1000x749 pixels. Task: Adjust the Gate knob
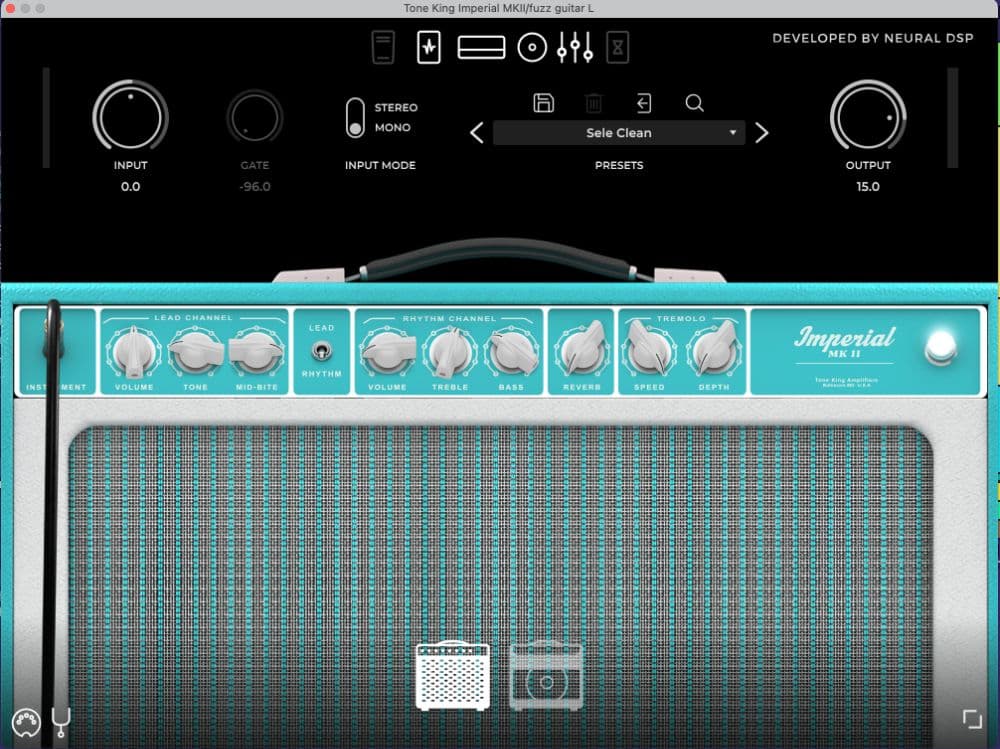tap(254, 117)
